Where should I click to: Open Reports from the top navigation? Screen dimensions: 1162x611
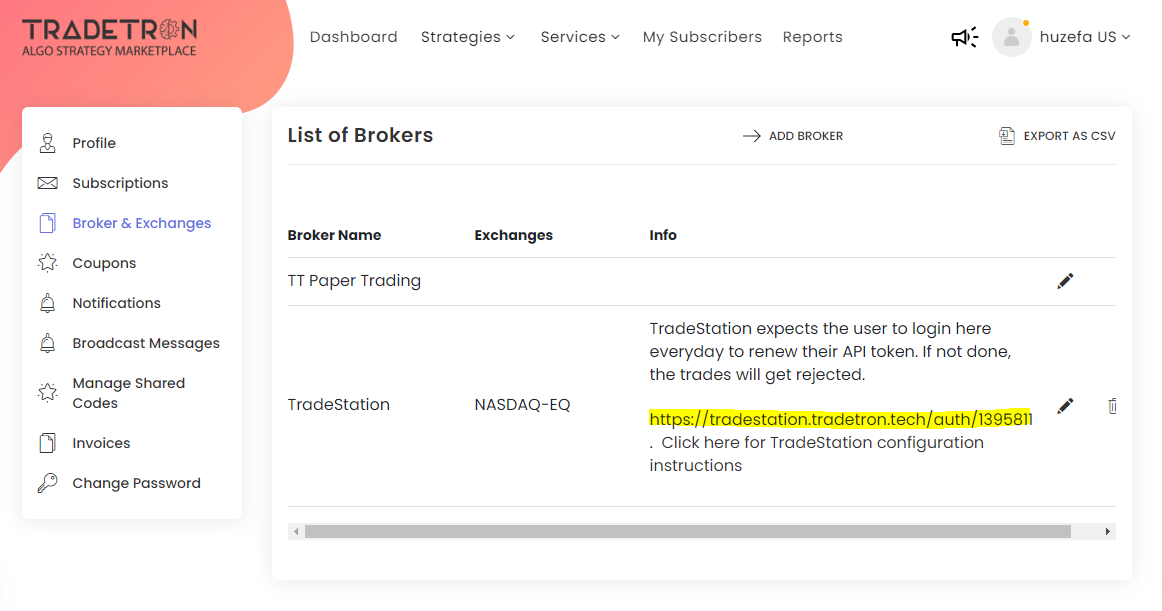click(x=812, y=37)
